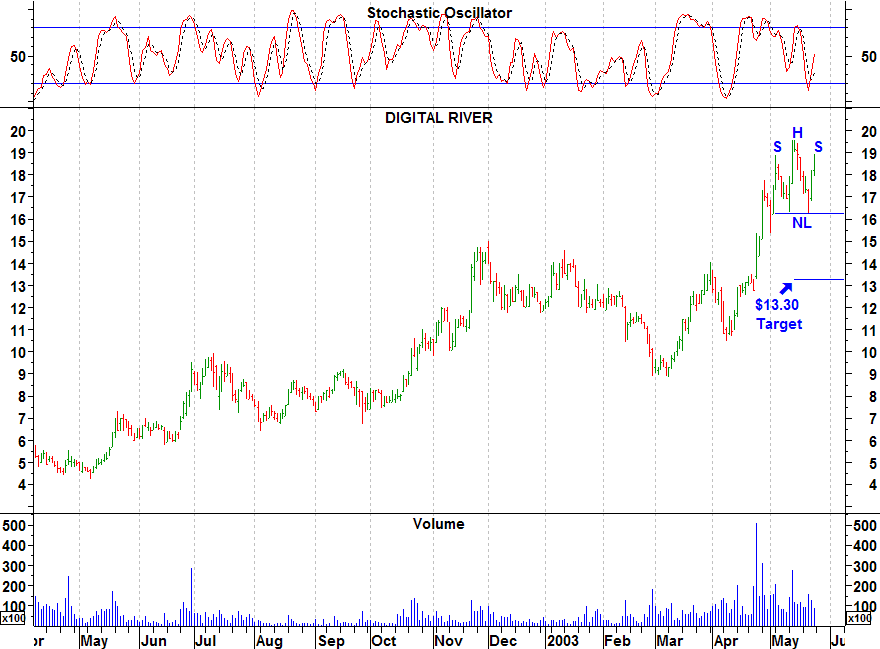Click the x100 multiplier on right volume axis
The width and height of the screenshot is (880, 649).
coord(859,618)
